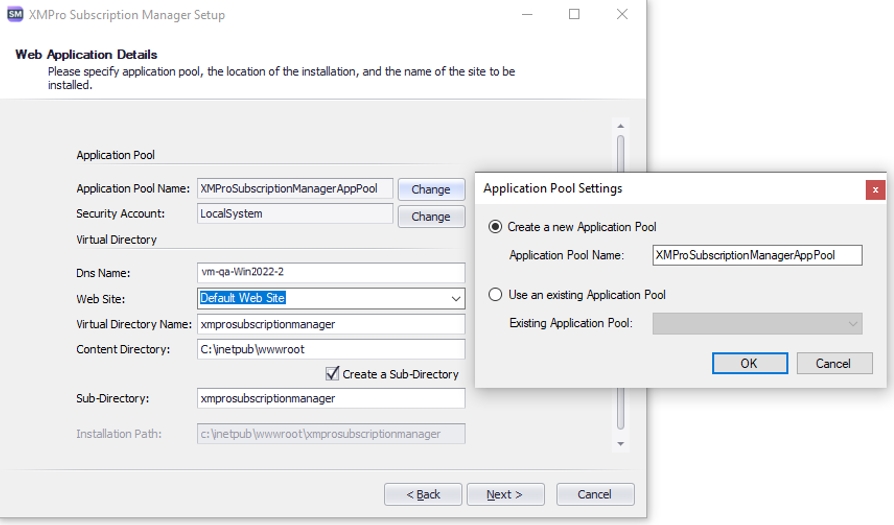The width and height of the screenshot is (894, 525).
Task: Click the Security Account LocalSystem field
Action: pos(295,214)
